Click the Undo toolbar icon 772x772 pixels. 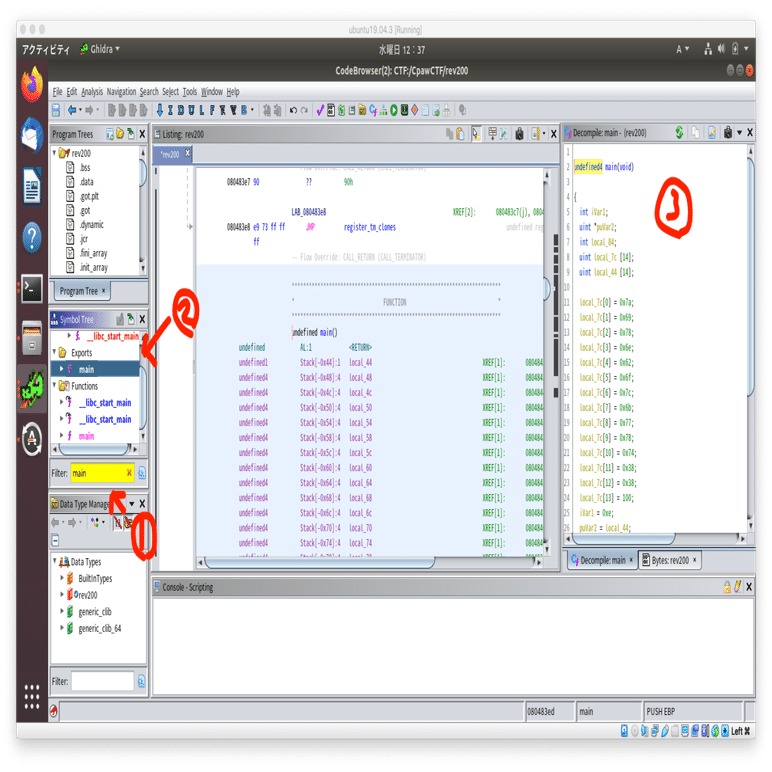(293, 110)
